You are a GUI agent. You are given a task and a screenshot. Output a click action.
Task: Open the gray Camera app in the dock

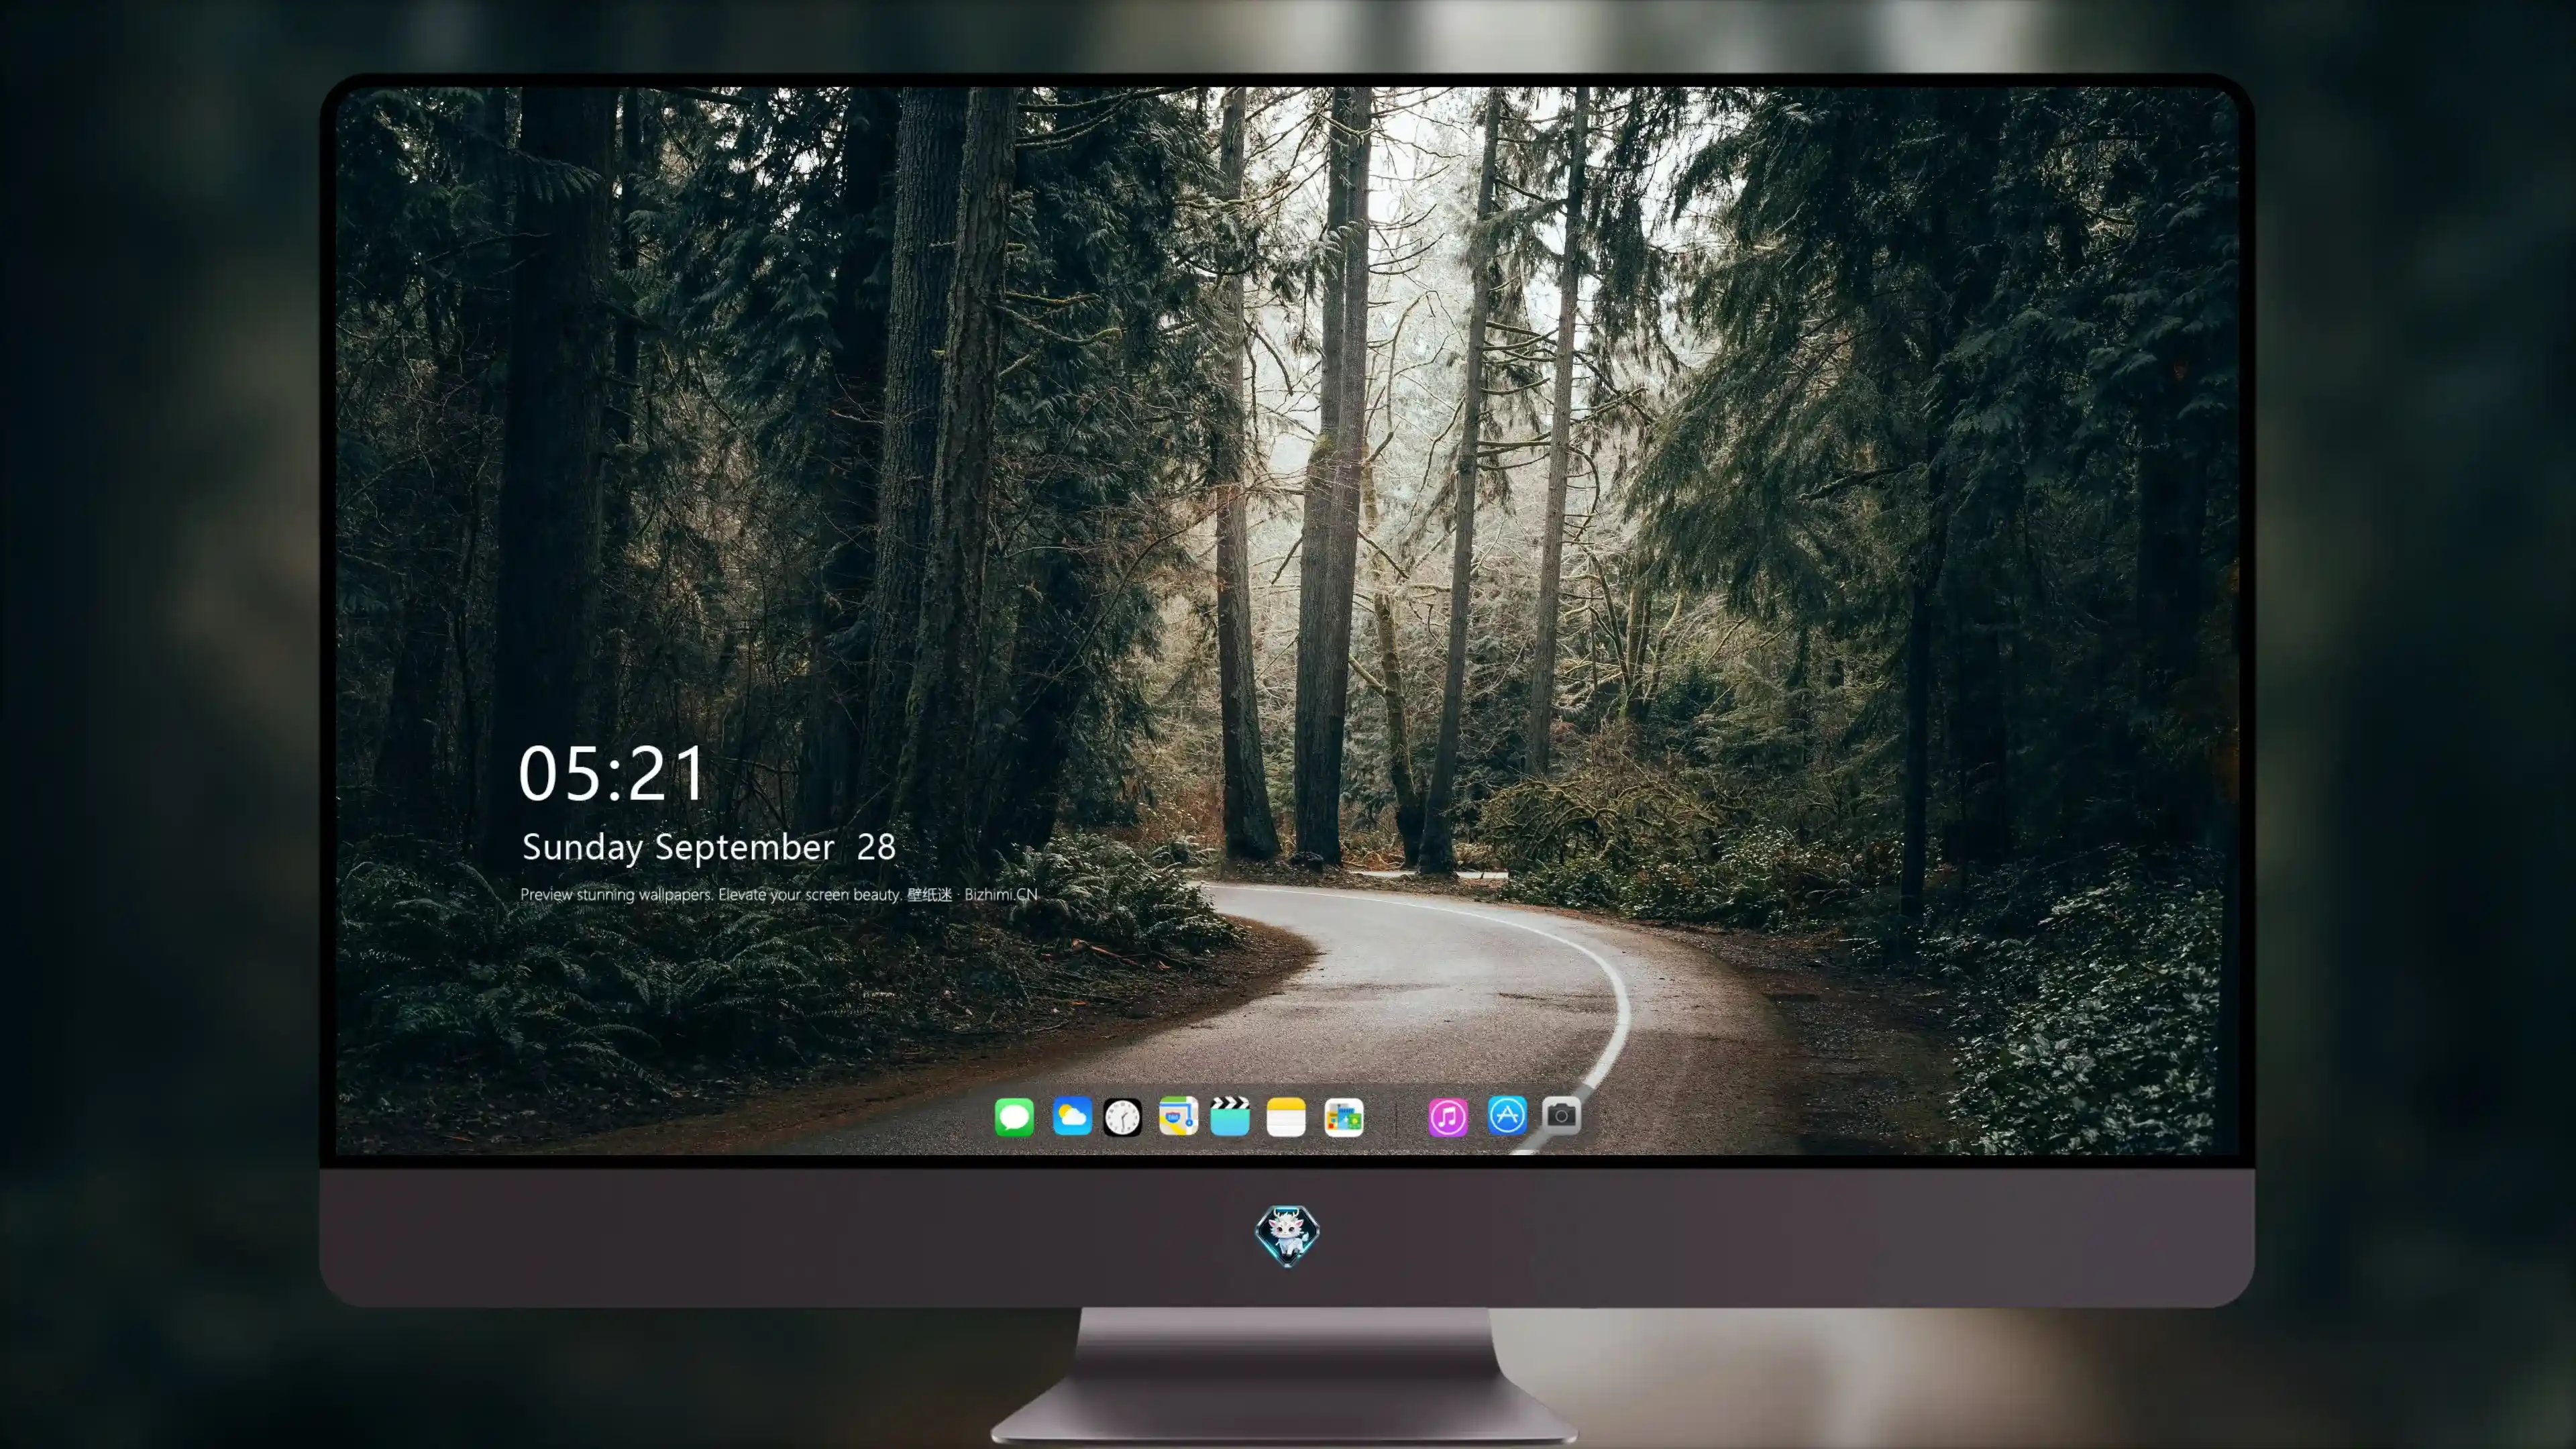pos(1561,1115)
